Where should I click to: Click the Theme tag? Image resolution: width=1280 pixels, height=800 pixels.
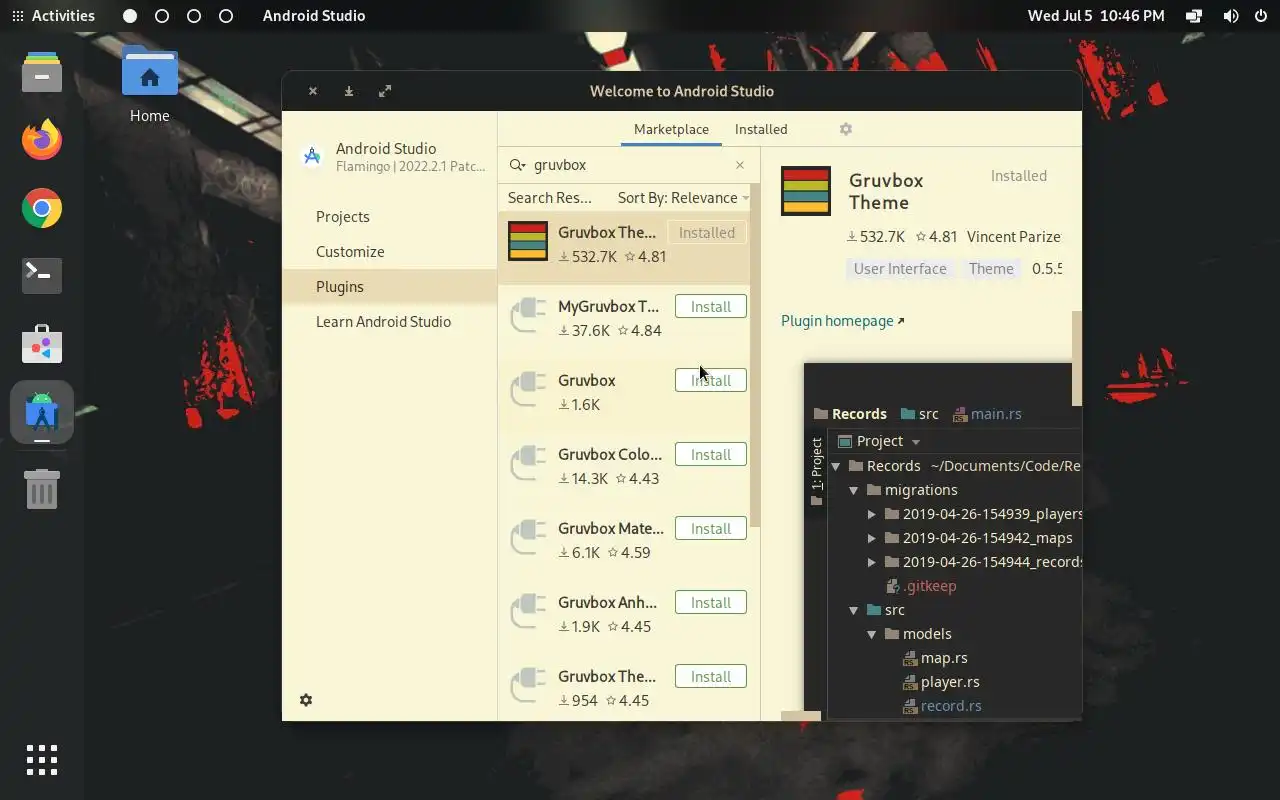(991, 269)
